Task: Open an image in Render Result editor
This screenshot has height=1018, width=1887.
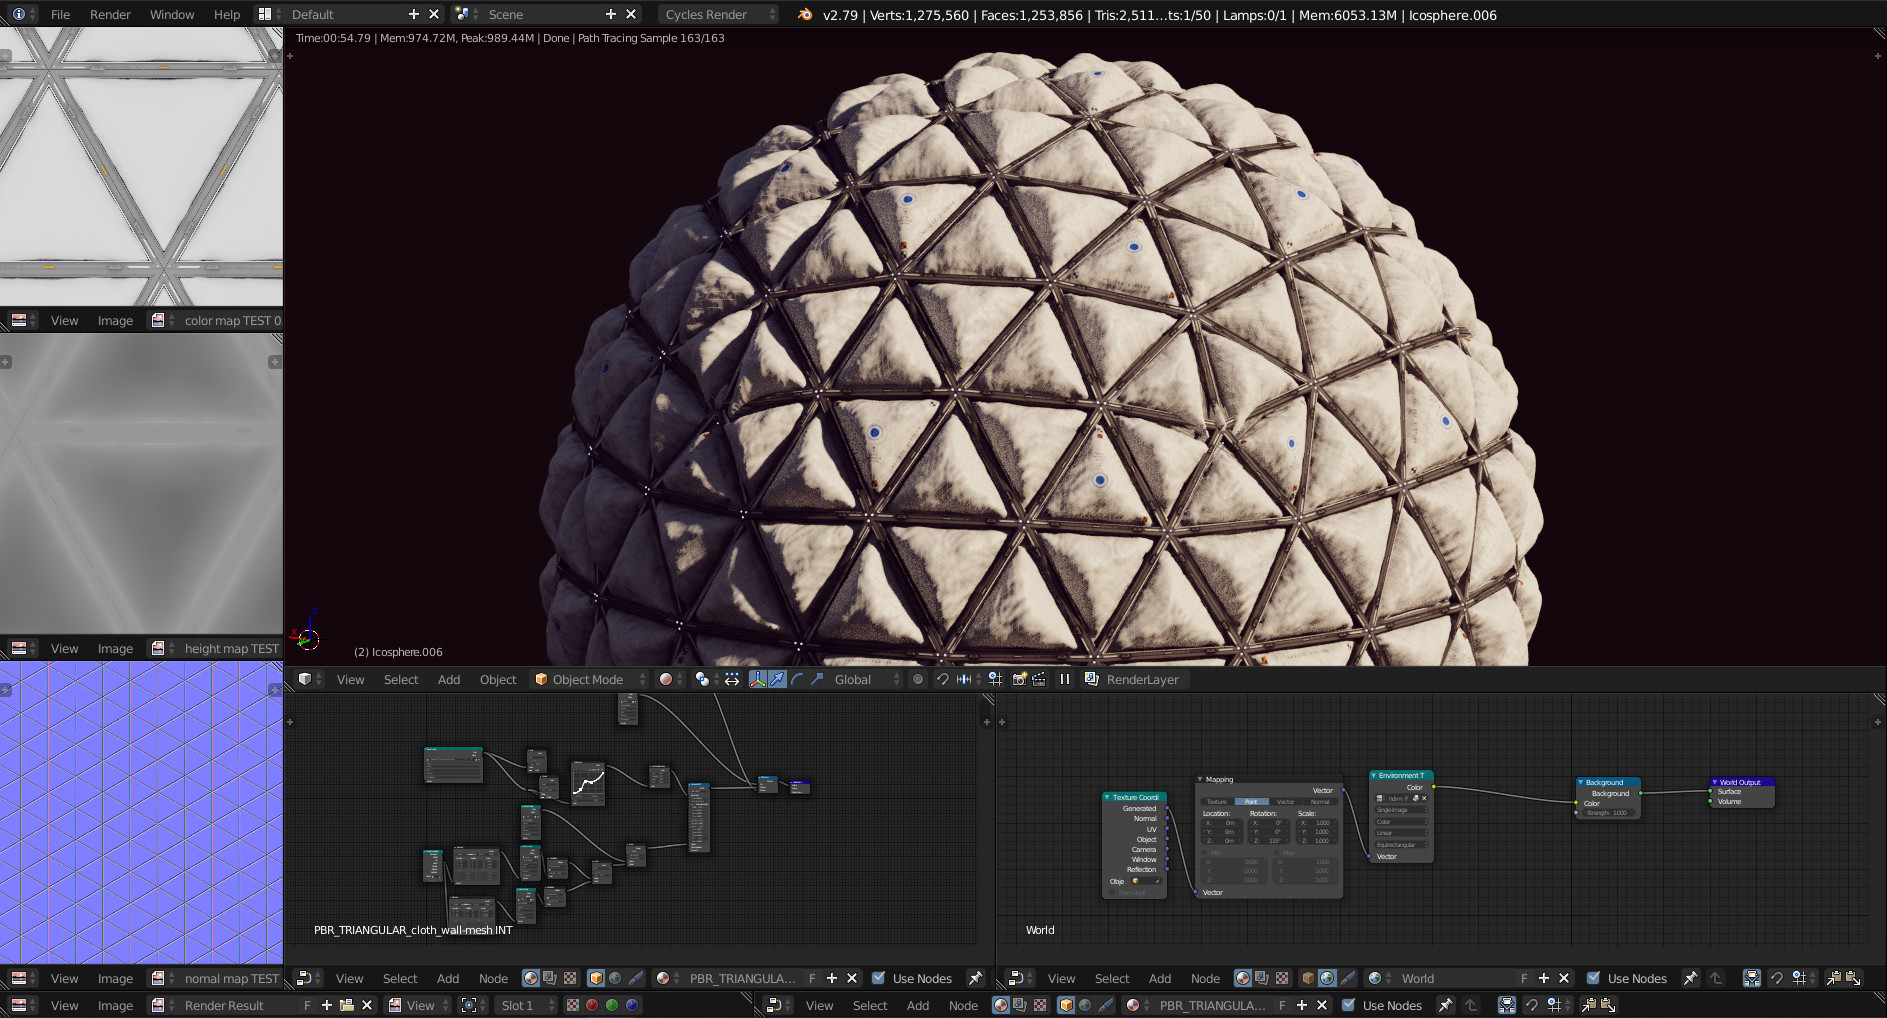Action: click(347, 1005)
